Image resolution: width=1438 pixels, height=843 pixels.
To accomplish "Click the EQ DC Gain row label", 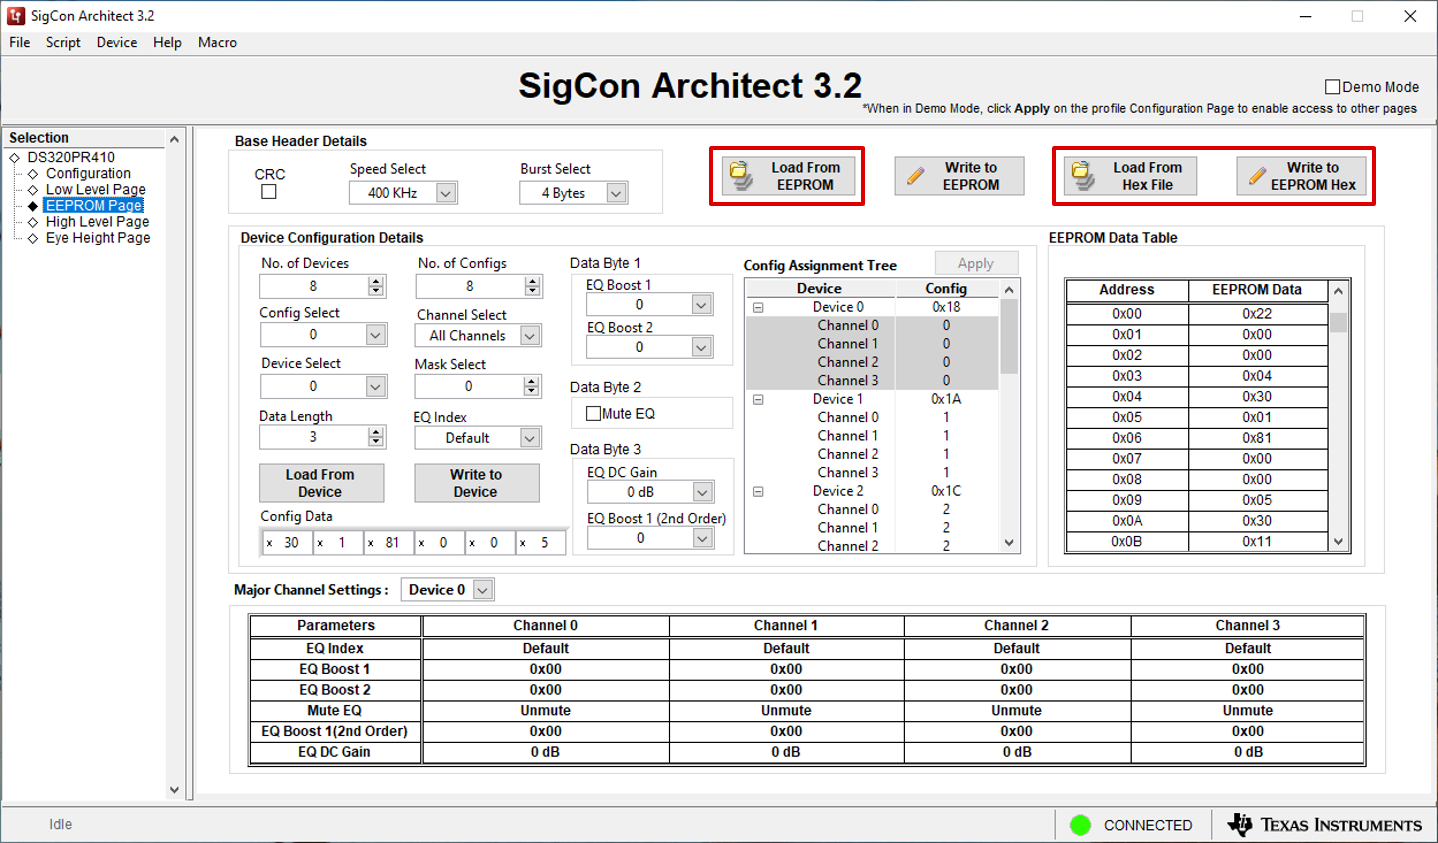I will click(335, 752).
